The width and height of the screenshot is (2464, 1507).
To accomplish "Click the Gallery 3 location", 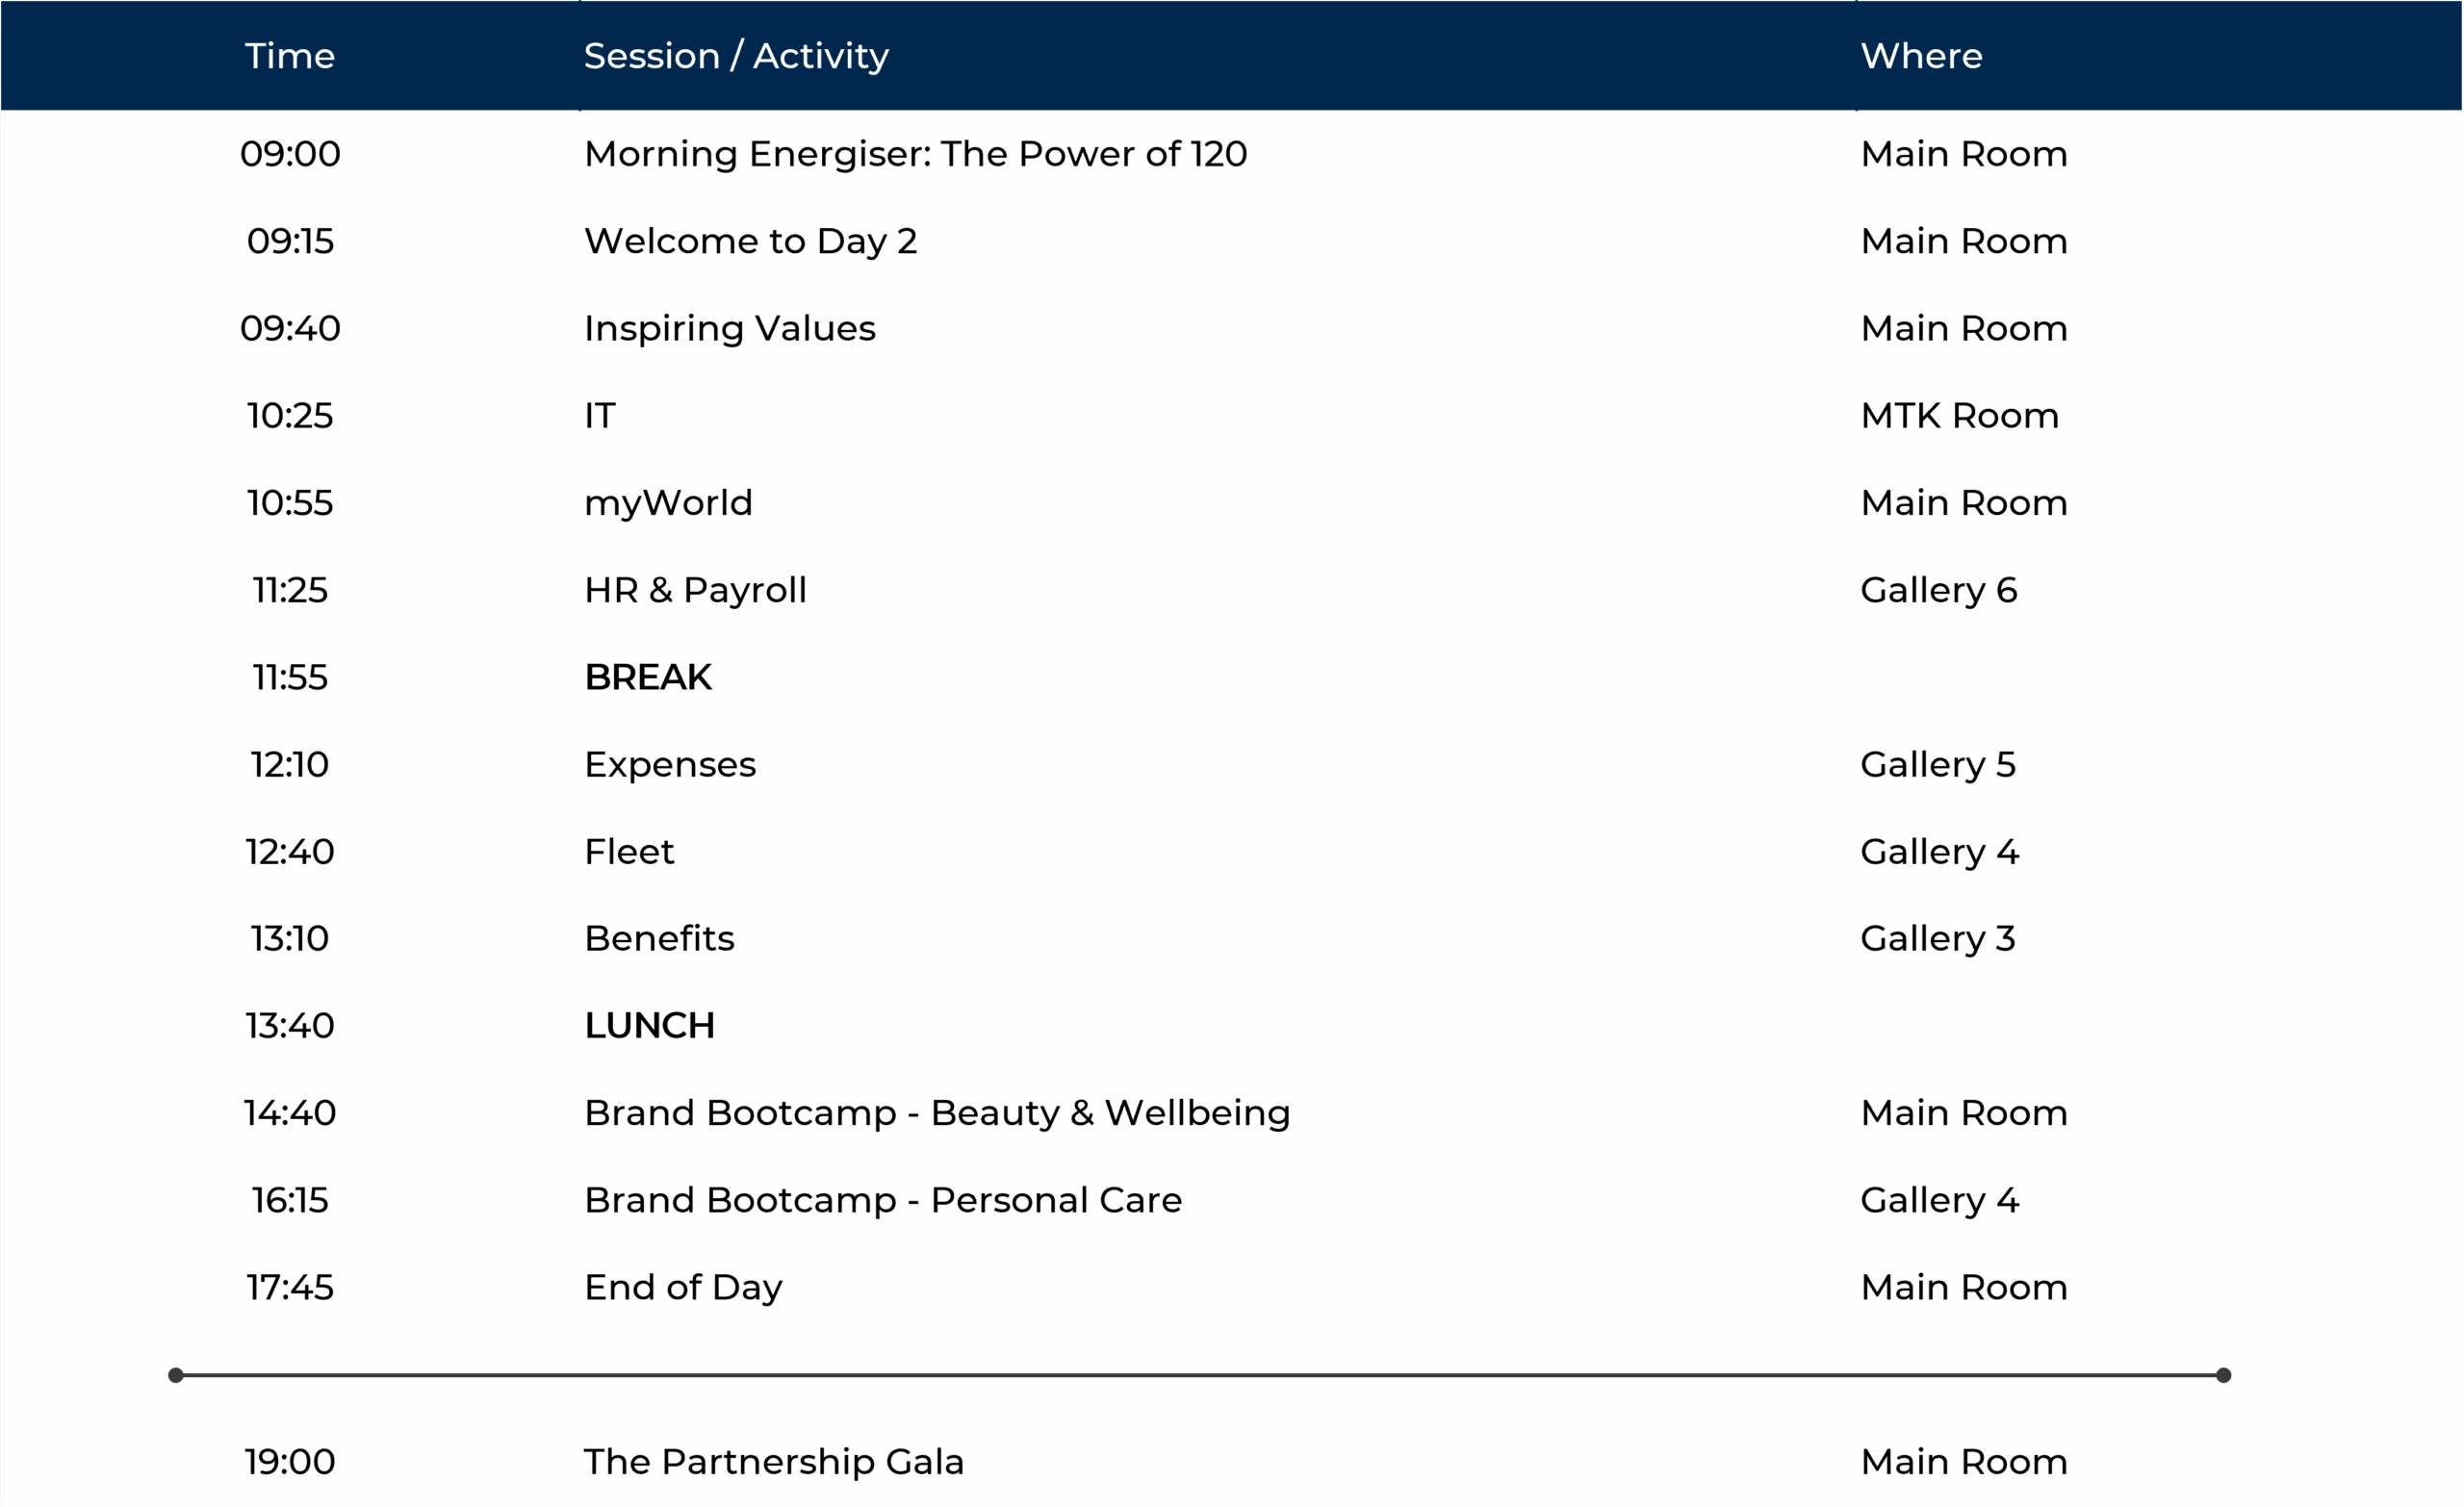I will coord(1937,938).
